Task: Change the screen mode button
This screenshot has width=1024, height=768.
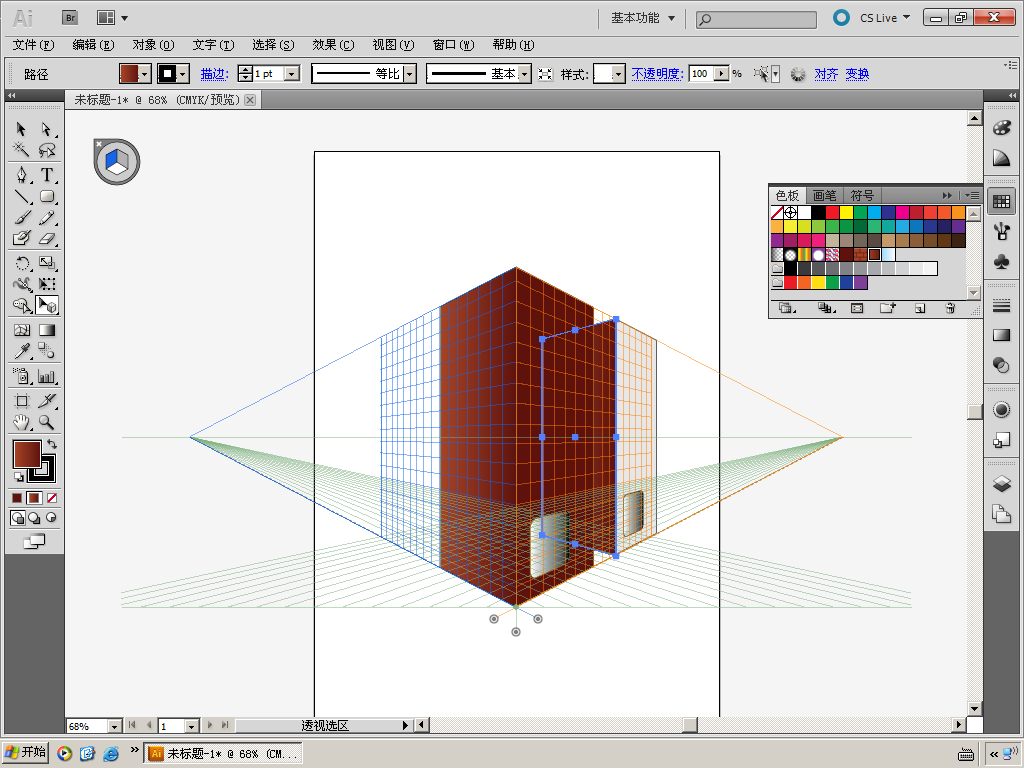Action: [34, 541]
